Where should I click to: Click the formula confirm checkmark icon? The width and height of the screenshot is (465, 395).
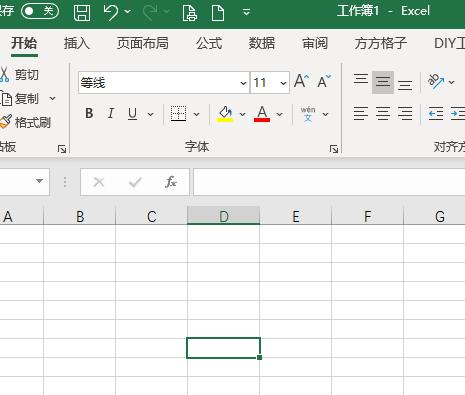pyautogui.click(x=135, y=182)
